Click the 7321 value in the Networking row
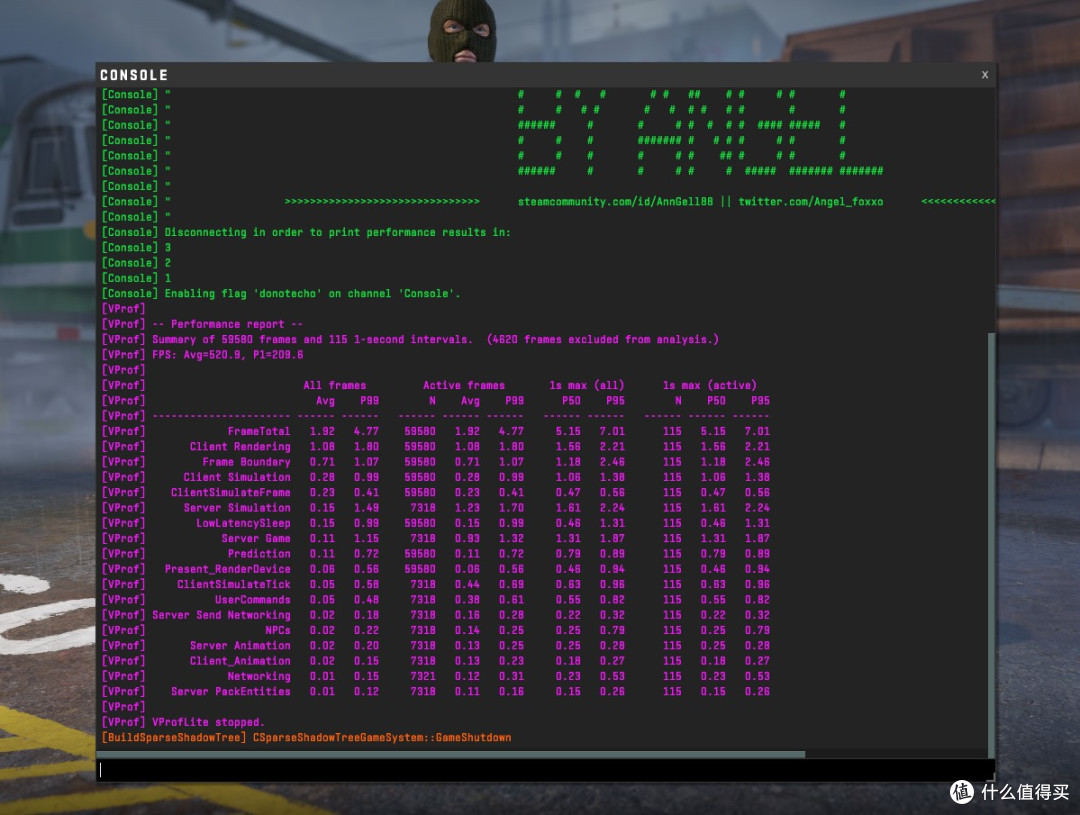1080x815 pixels. [423, 676]
